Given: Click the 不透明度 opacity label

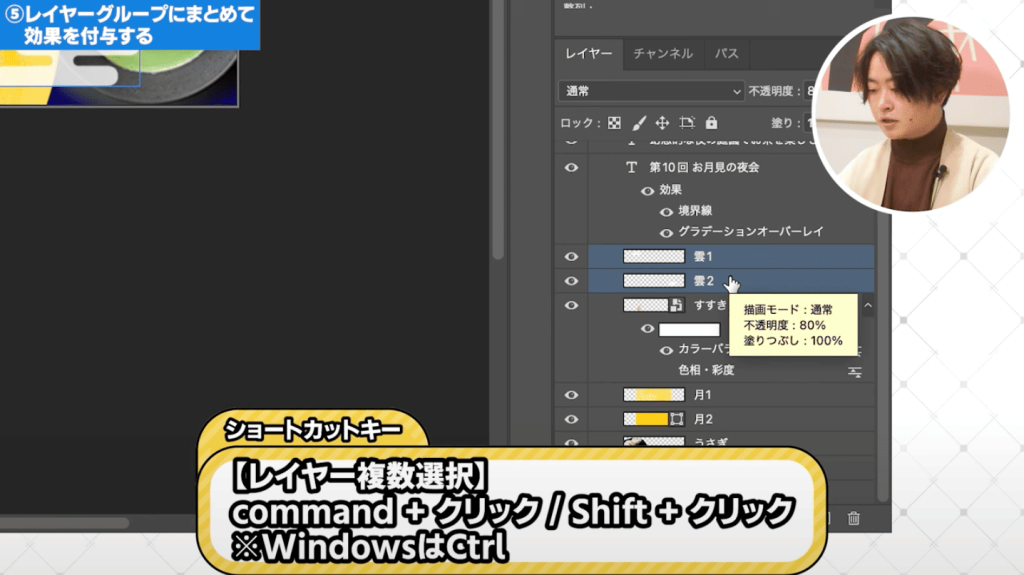Looking at the screenshot, I should [773, 91].
